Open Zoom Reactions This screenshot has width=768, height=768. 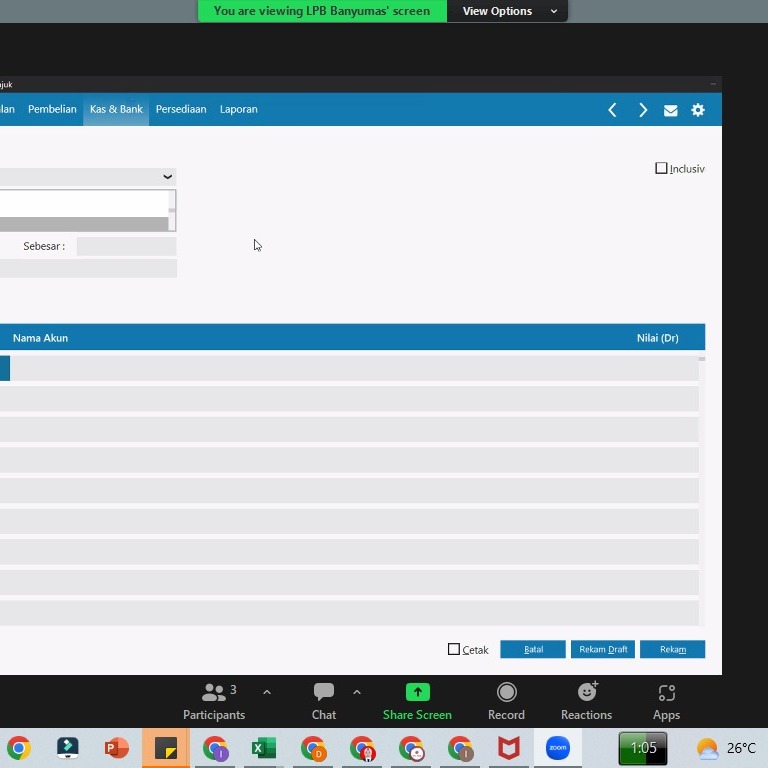click(586, 701)
